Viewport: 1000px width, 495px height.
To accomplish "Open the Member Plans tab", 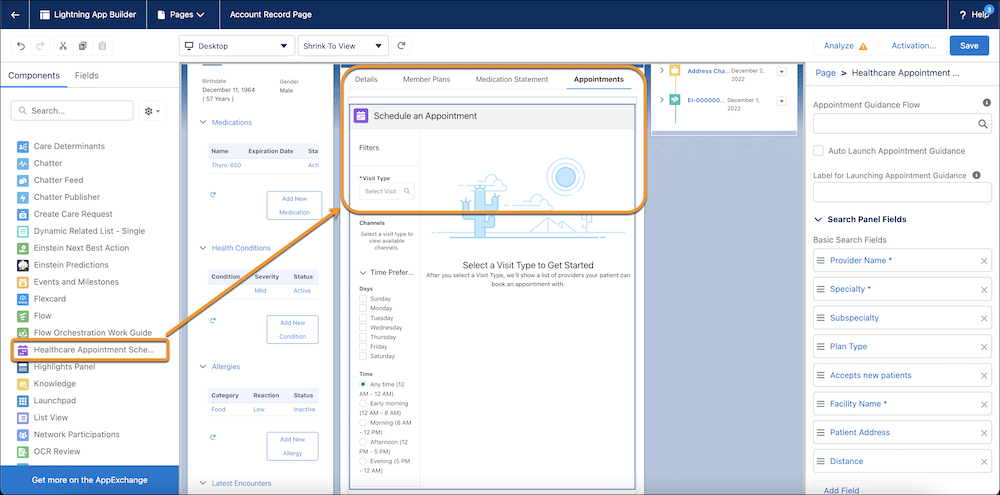I will pos(427,80).
